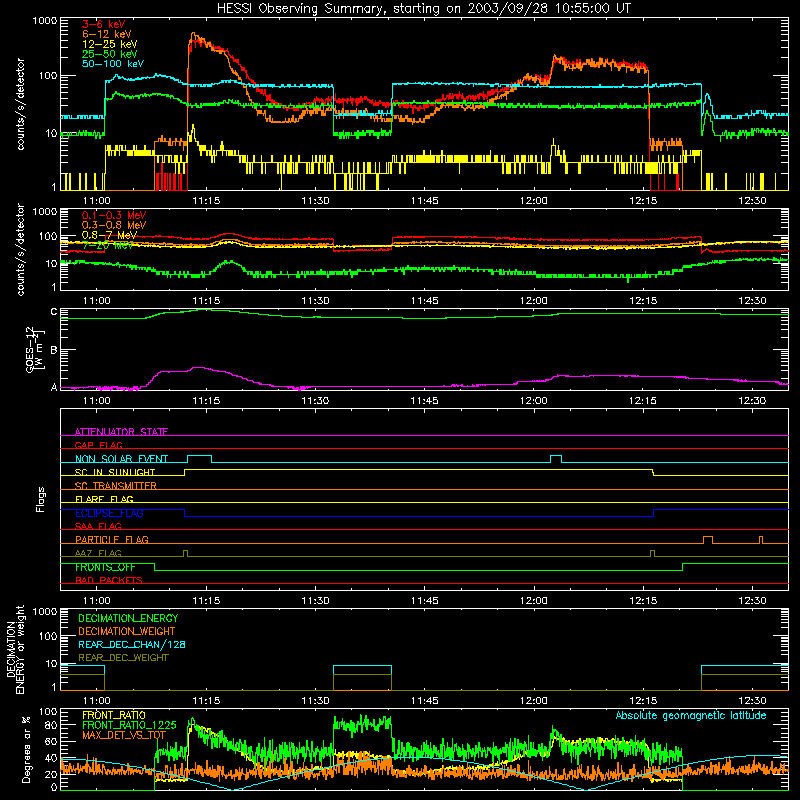Click the 0.3-0.8 MeV legend label
Image resolution: width=800 pixels, height=800 pixels.
pos(113,225)
